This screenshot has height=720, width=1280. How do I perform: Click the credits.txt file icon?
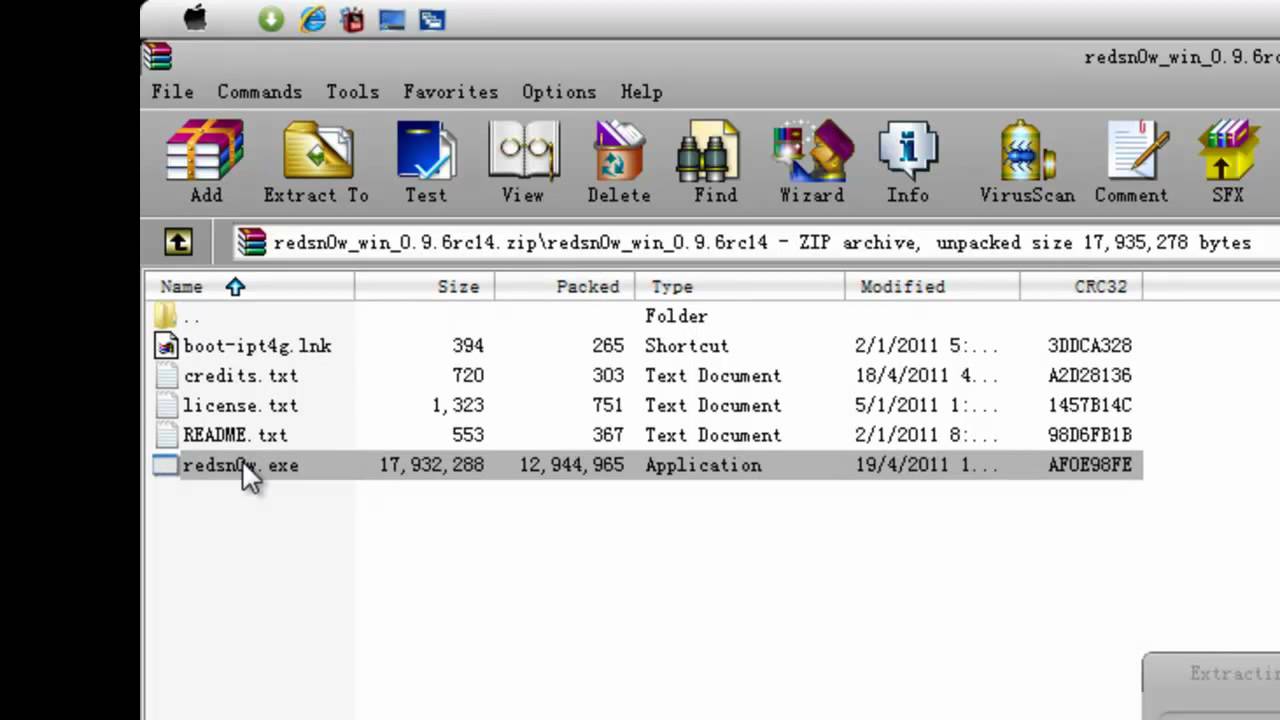[166, 376]
